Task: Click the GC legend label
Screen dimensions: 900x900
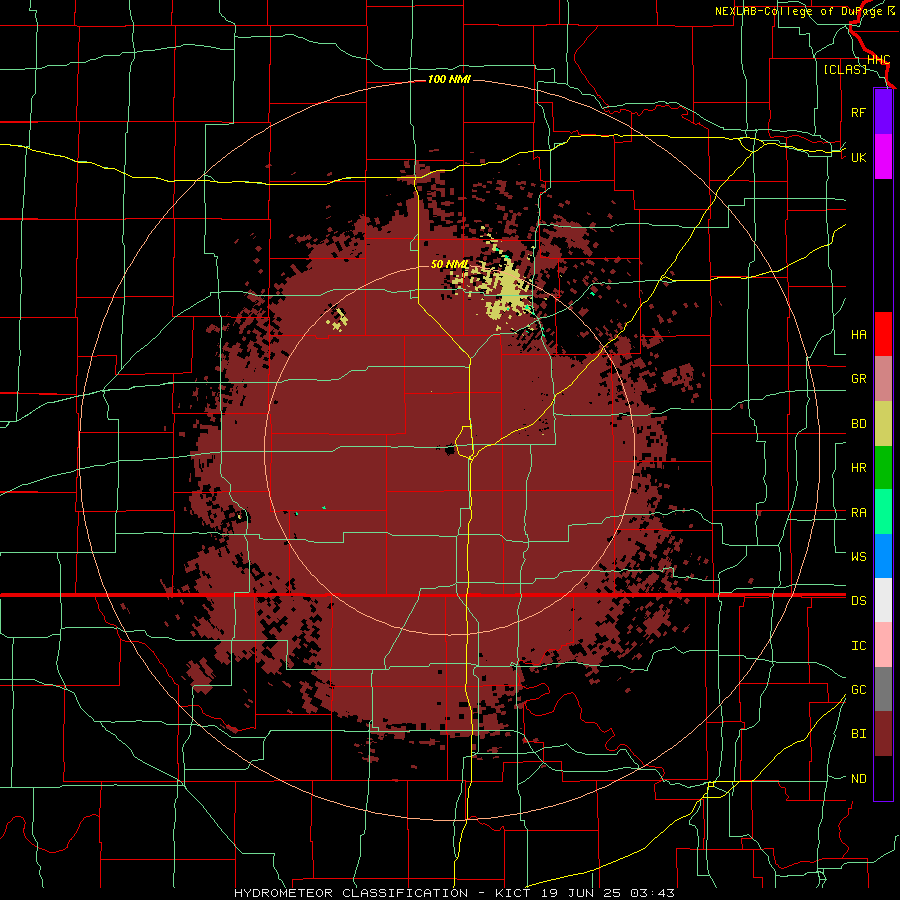Action: pos(859,689)
